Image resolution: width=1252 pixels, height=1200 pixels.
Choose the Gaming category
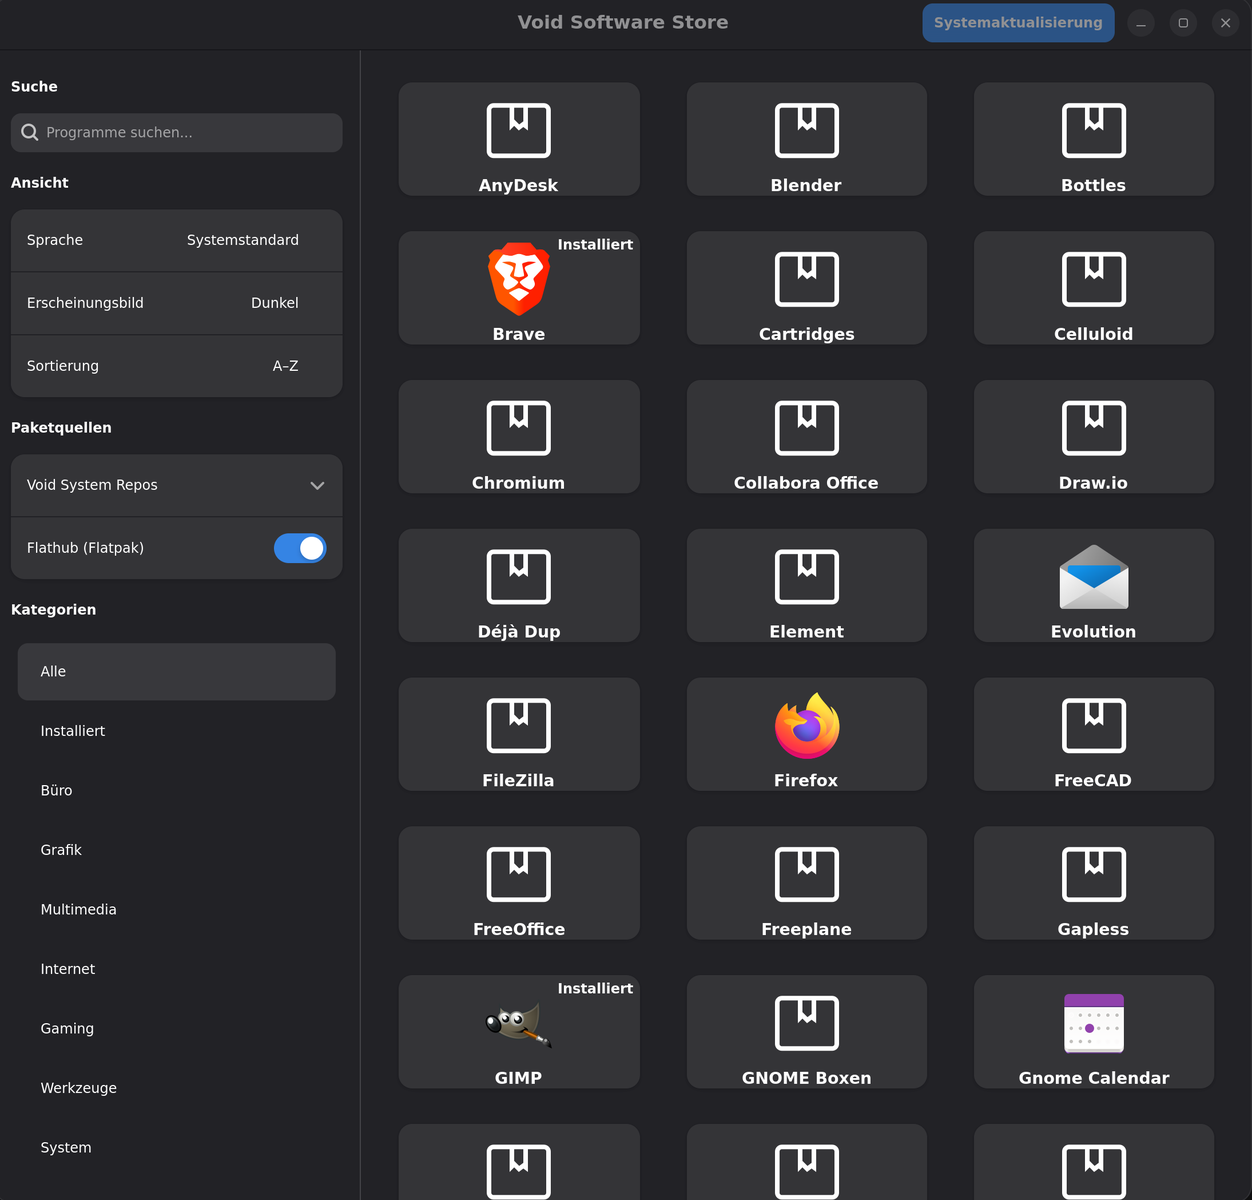(x=67, y=1028)
